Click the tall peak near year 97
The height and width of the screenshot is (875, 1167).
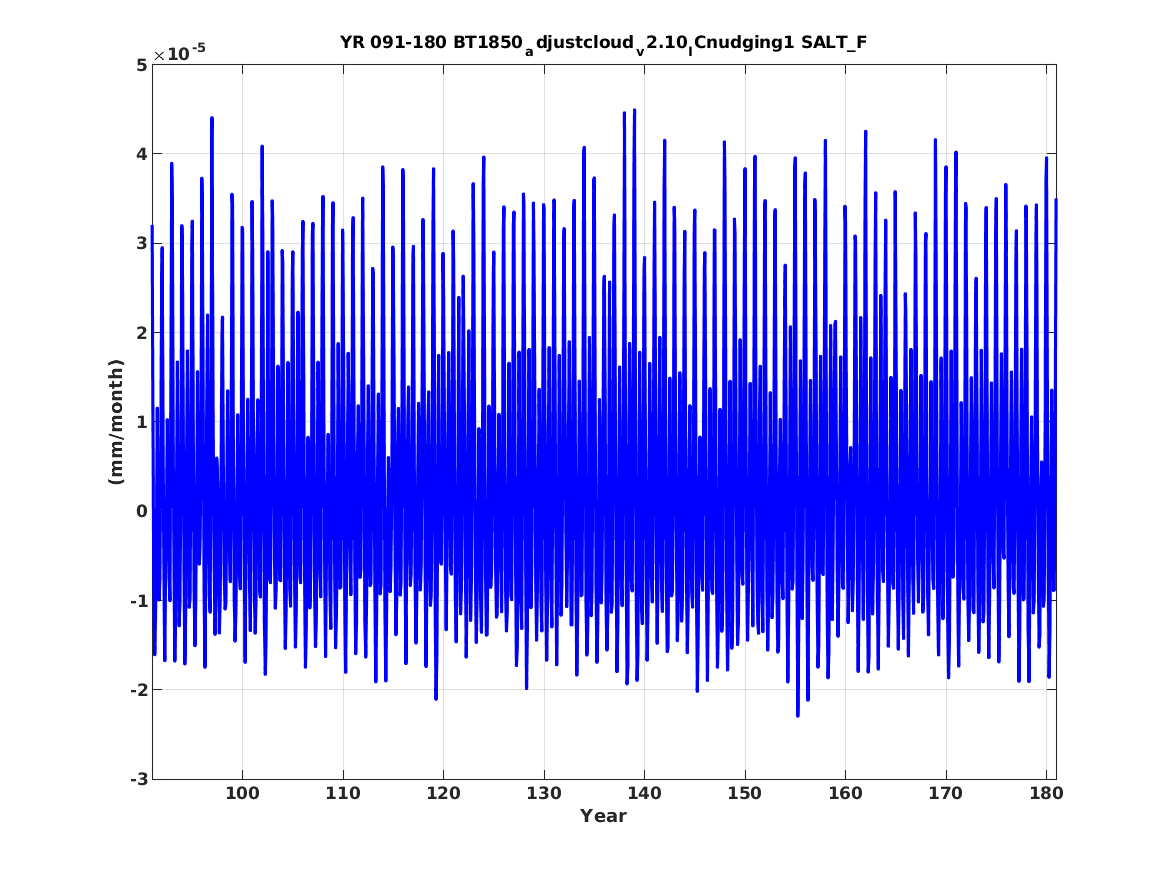coord(212,118)
